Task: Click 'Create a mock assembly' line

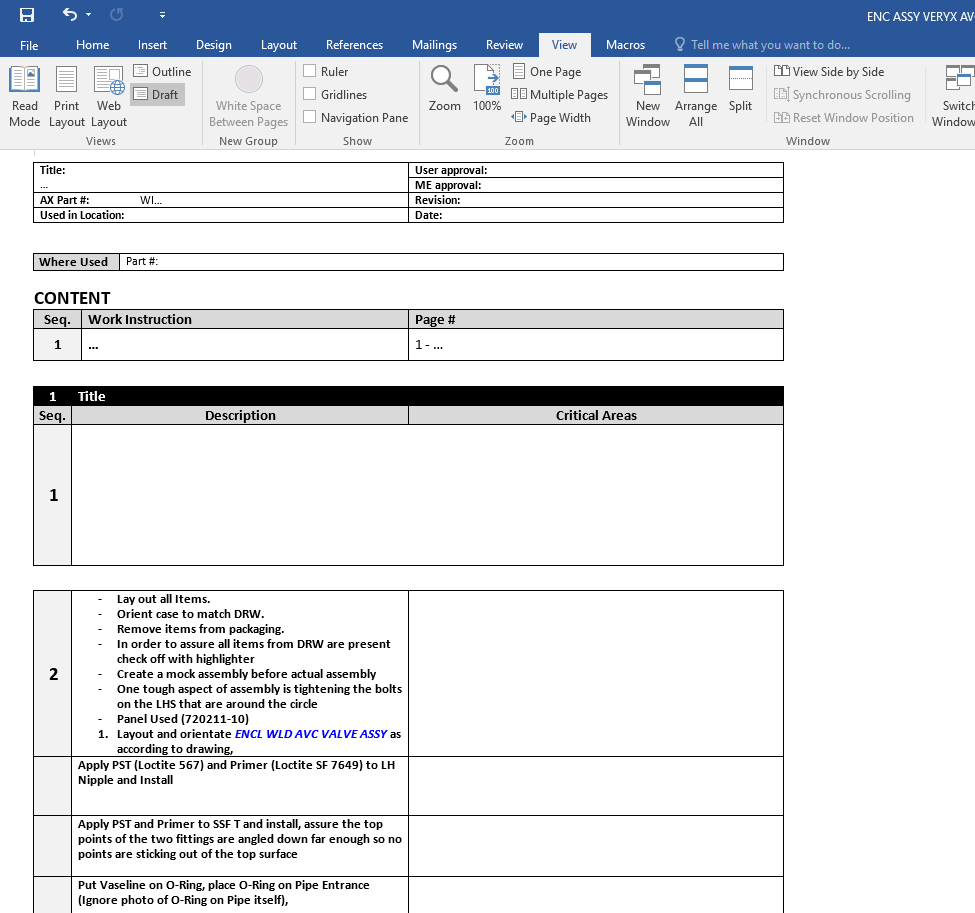Action: coord(246,674)
